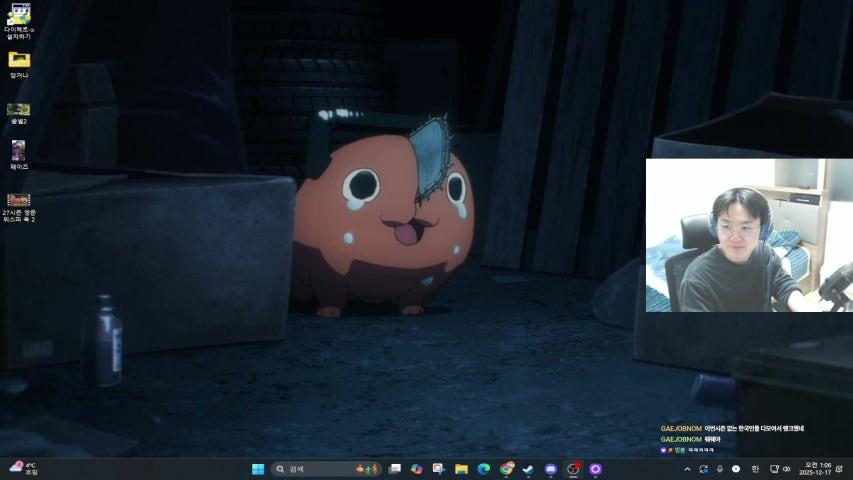Open the clock and date calendar flyout

click(817, 469)
